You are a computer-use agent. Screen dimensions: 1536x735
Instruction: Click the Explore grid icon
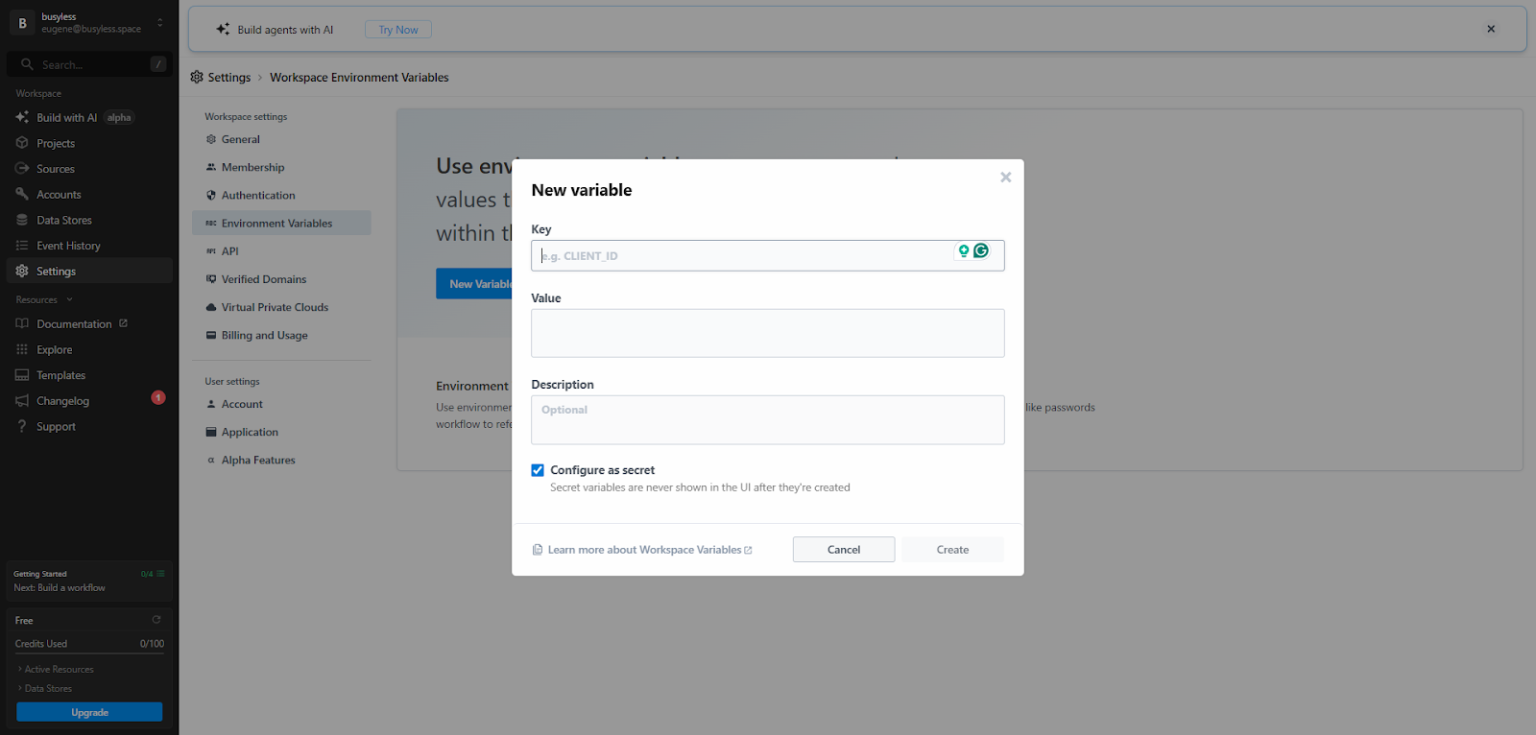tap(22, 350)
